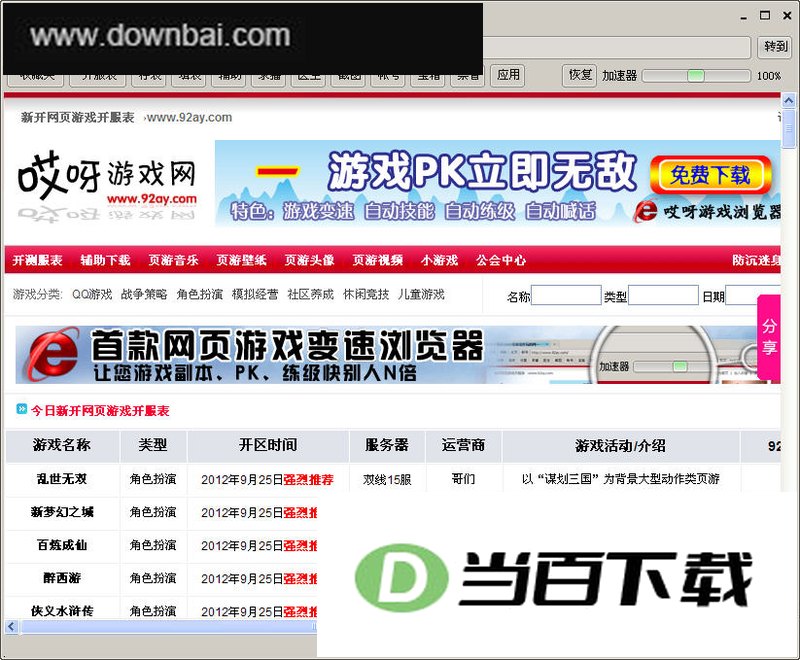The image size is (800, 660).
Task: Click 强烈推荐 in 乱世无双 row
Action: [x=308, y=479]
